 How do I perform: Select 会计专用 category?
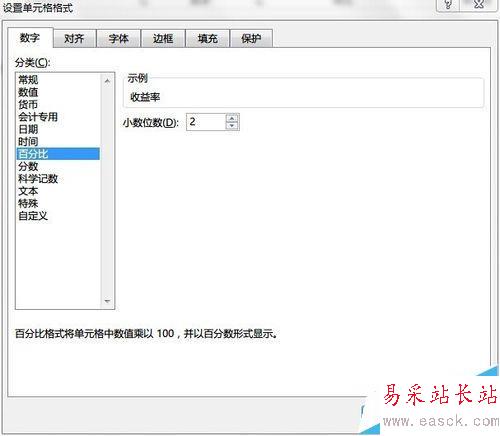[58, 117]
